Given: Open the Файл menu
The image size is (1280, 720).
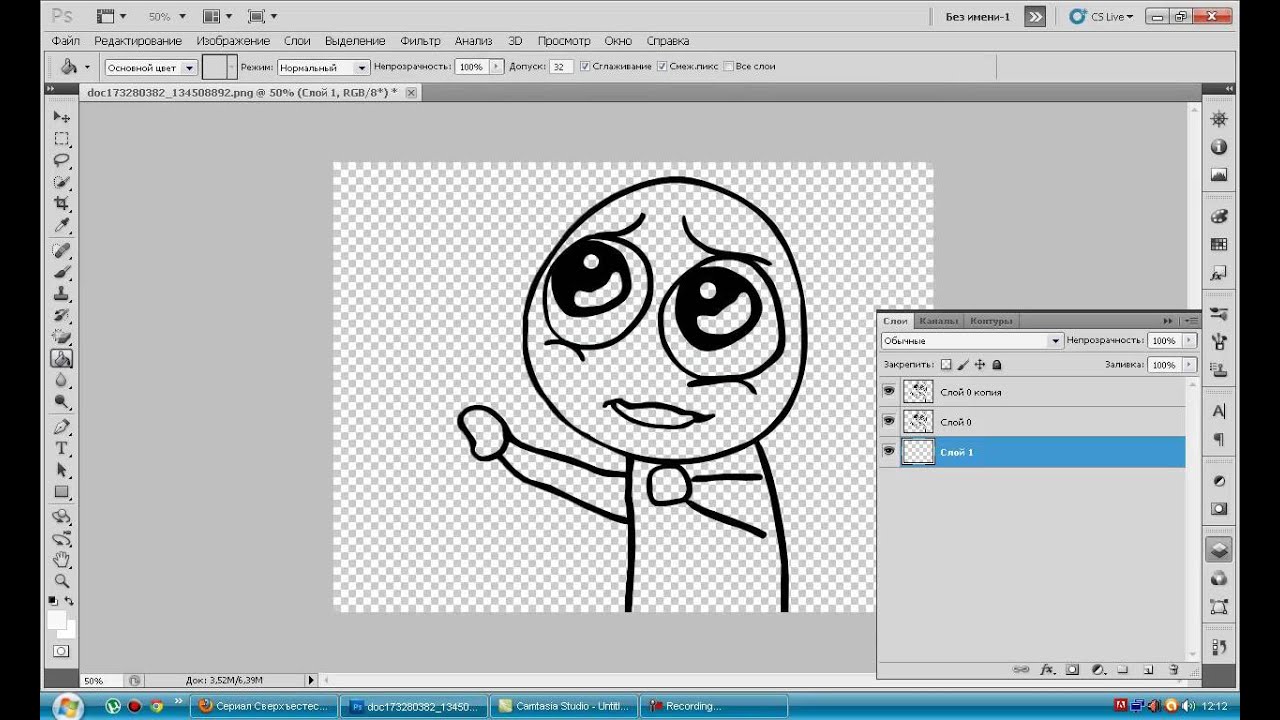Looking at the screenshot, I should [x=66, y=41].
